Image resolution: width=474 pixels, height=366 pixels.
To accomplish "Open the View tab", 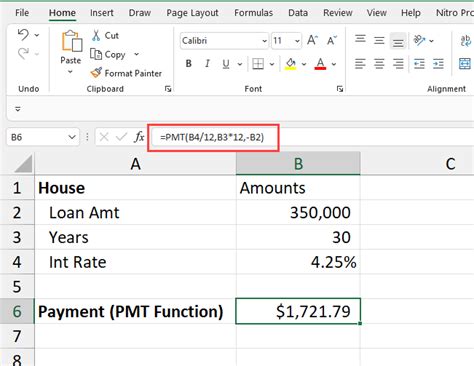I will point(377,13).
